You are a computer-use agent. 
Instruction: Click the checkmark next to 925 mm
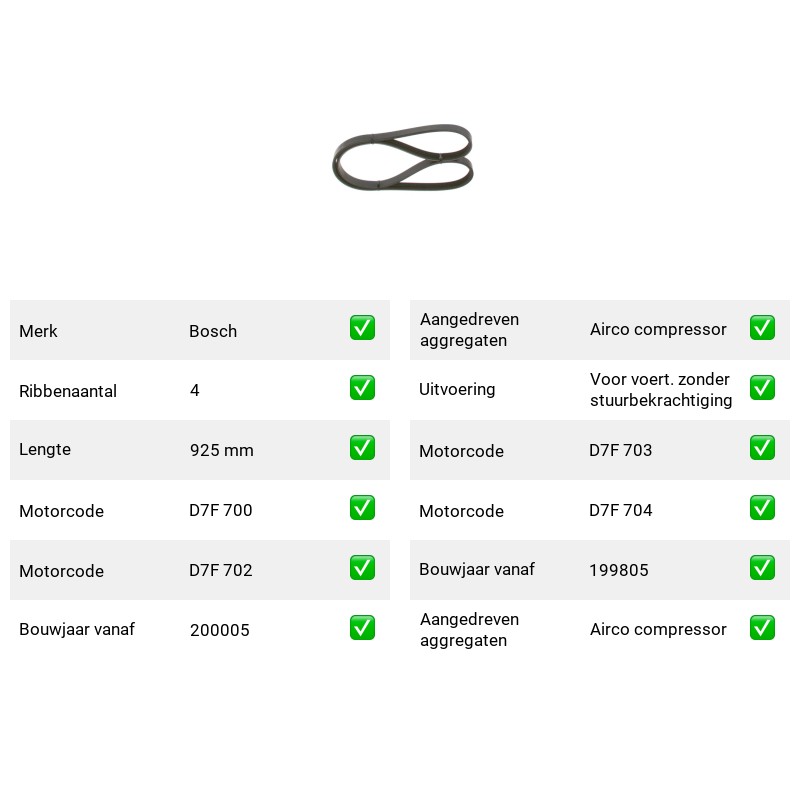pyautogui.click(x=362, y=447)
